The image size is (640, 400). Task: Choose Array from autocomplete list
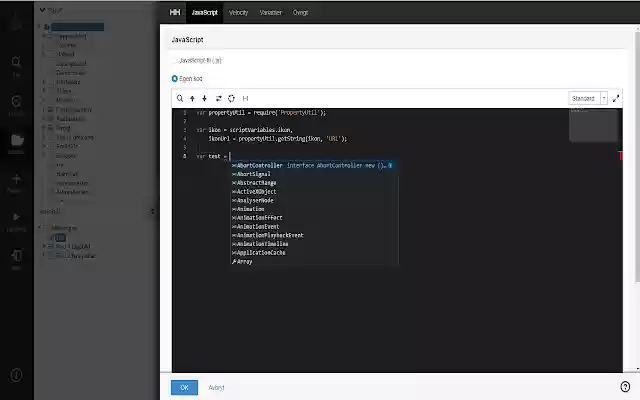tap(314, 262)
